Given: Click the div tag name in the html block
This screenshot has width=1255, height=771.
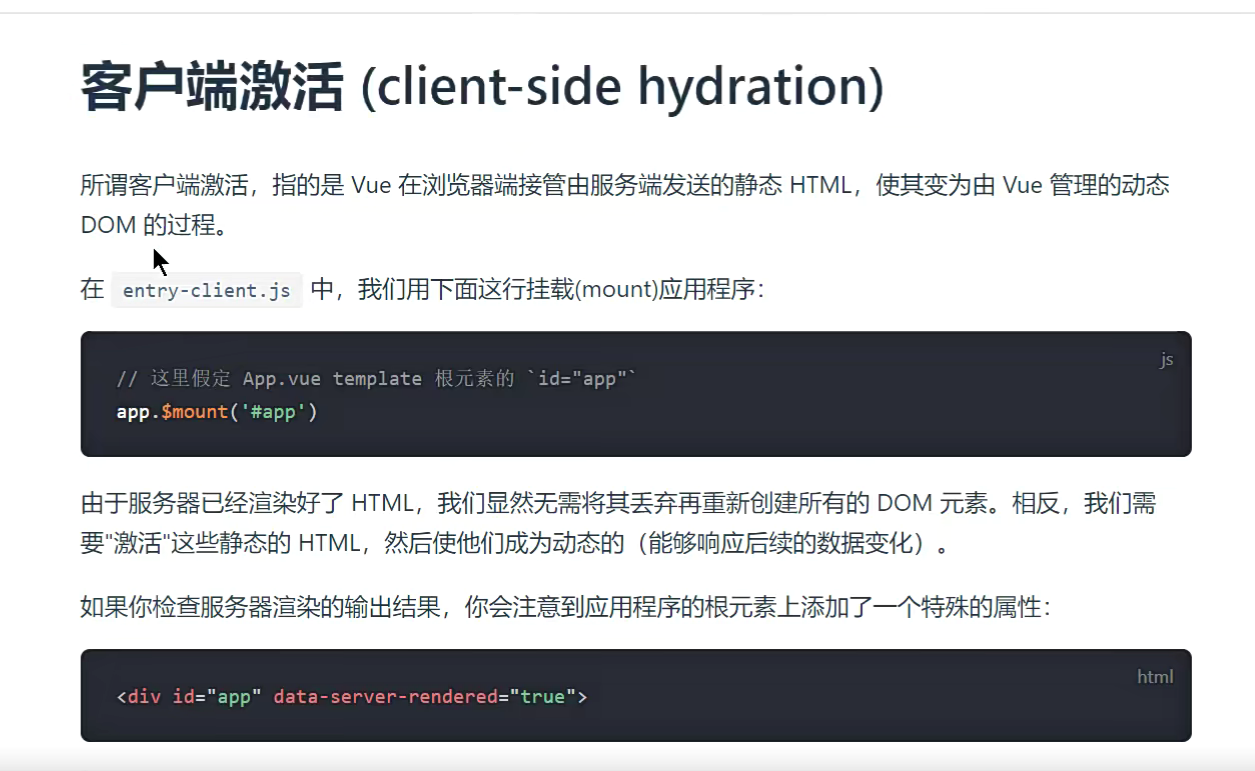Looking at the screenshot, I should pyautogui.click(x=144, y=696).
